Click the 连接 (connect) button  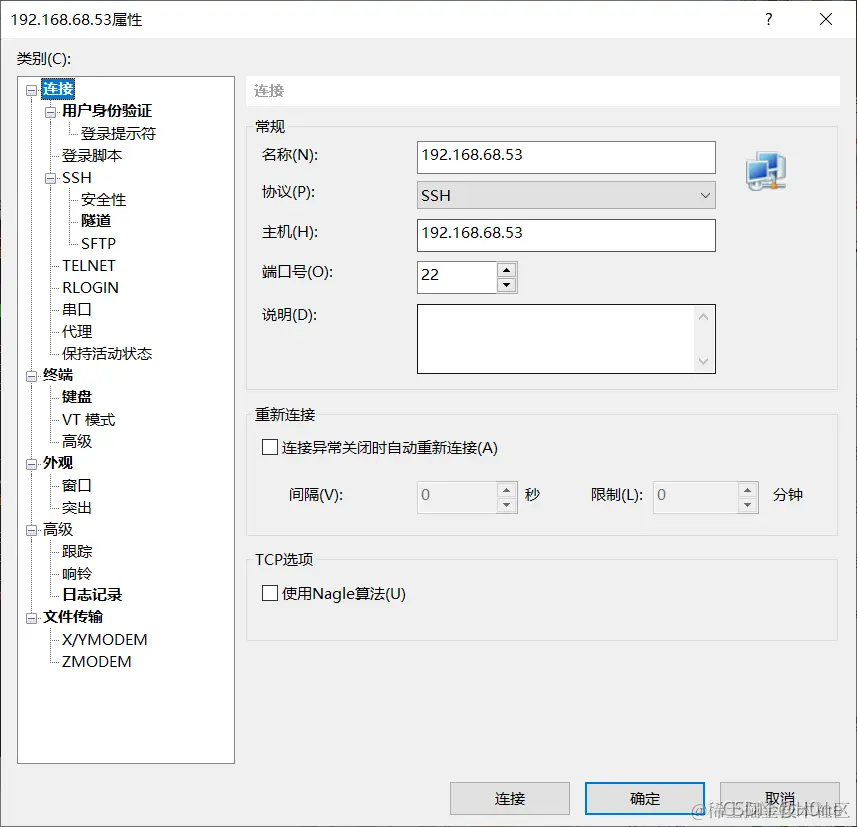click(x=510, y=798)
